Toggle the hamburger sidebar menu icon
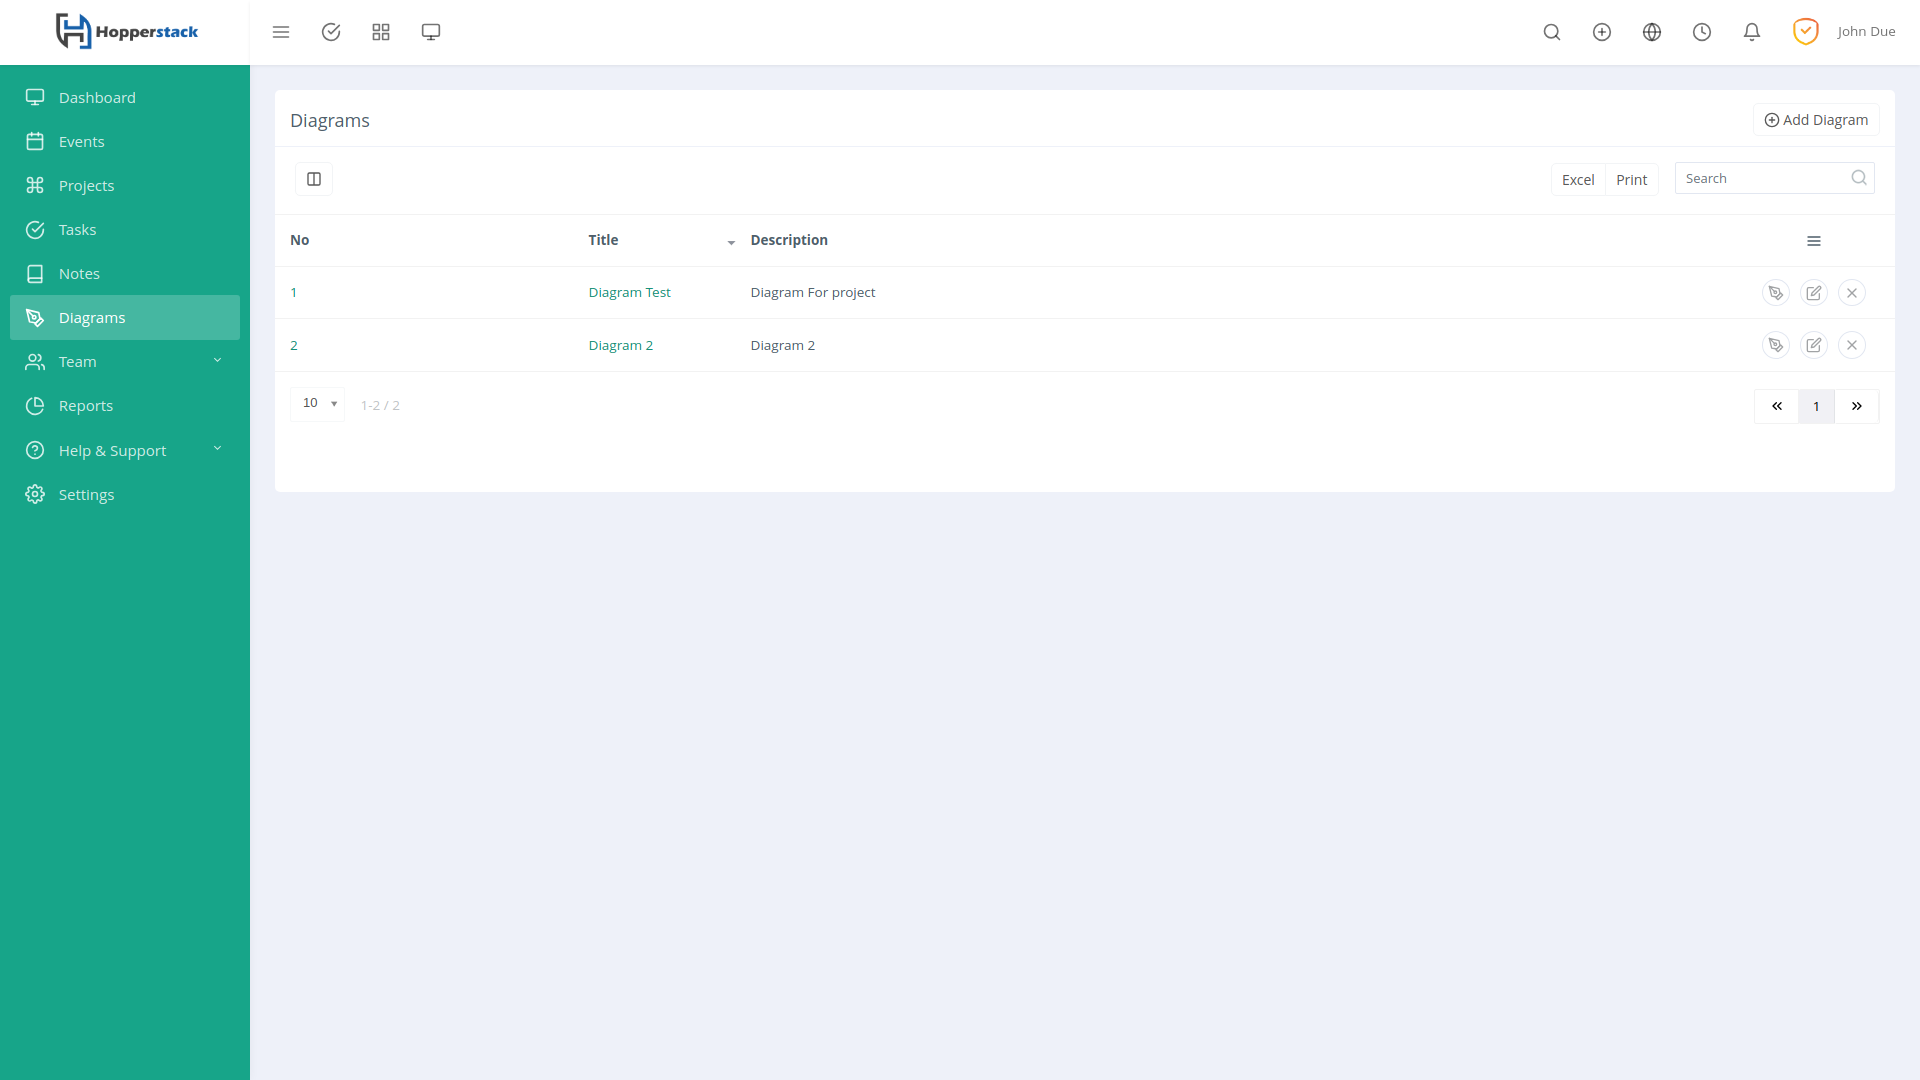Screen dimensions: 1920x1080 coord(281,32)
